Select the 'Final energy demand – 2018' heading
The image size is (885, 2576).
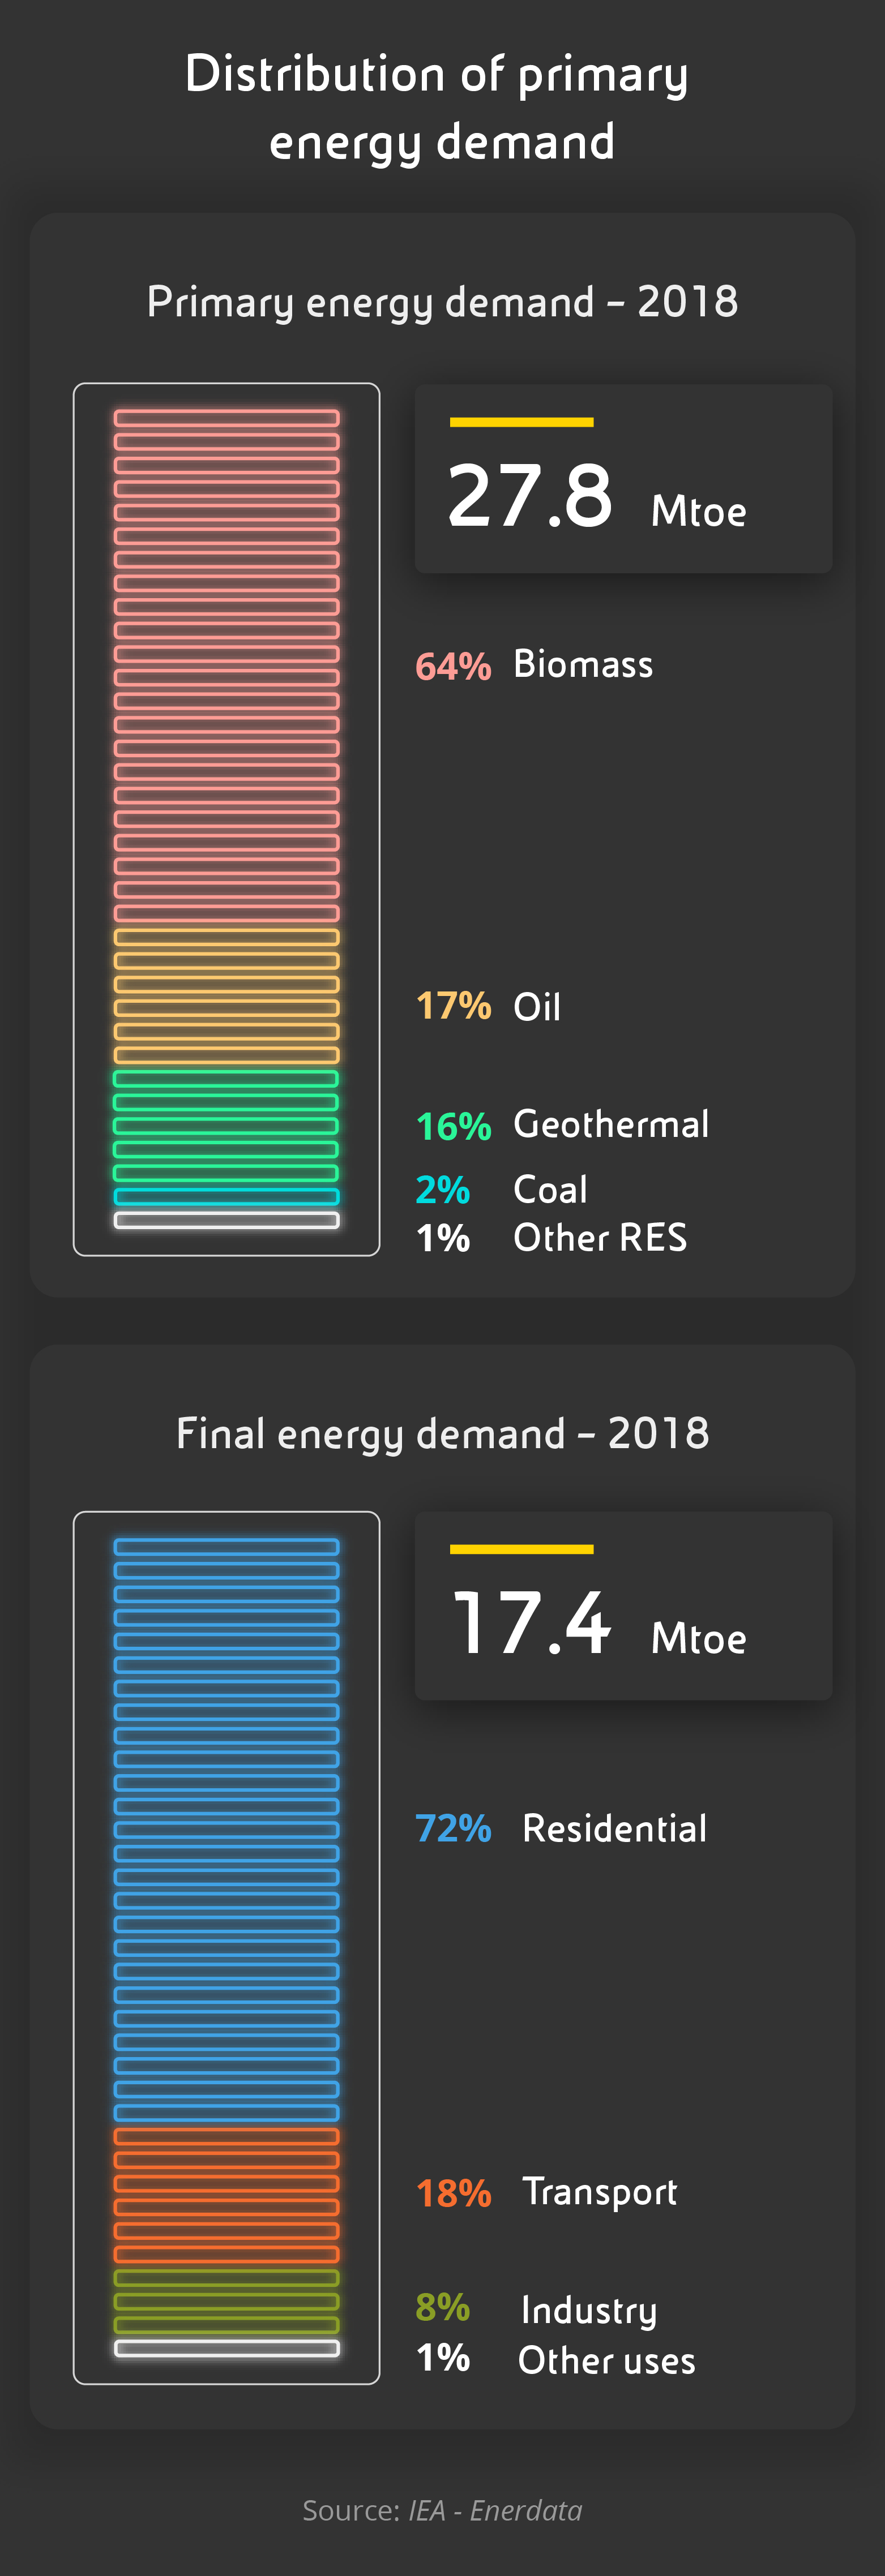pyautogui.click(x=442, y=1434)
